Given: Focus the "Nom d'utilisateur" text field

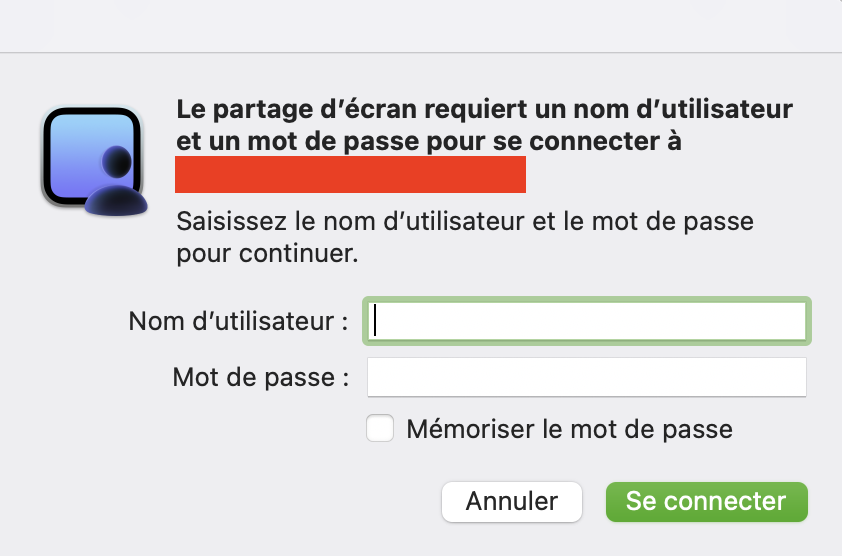Looking at the screenshot, I should pos(586,321).
